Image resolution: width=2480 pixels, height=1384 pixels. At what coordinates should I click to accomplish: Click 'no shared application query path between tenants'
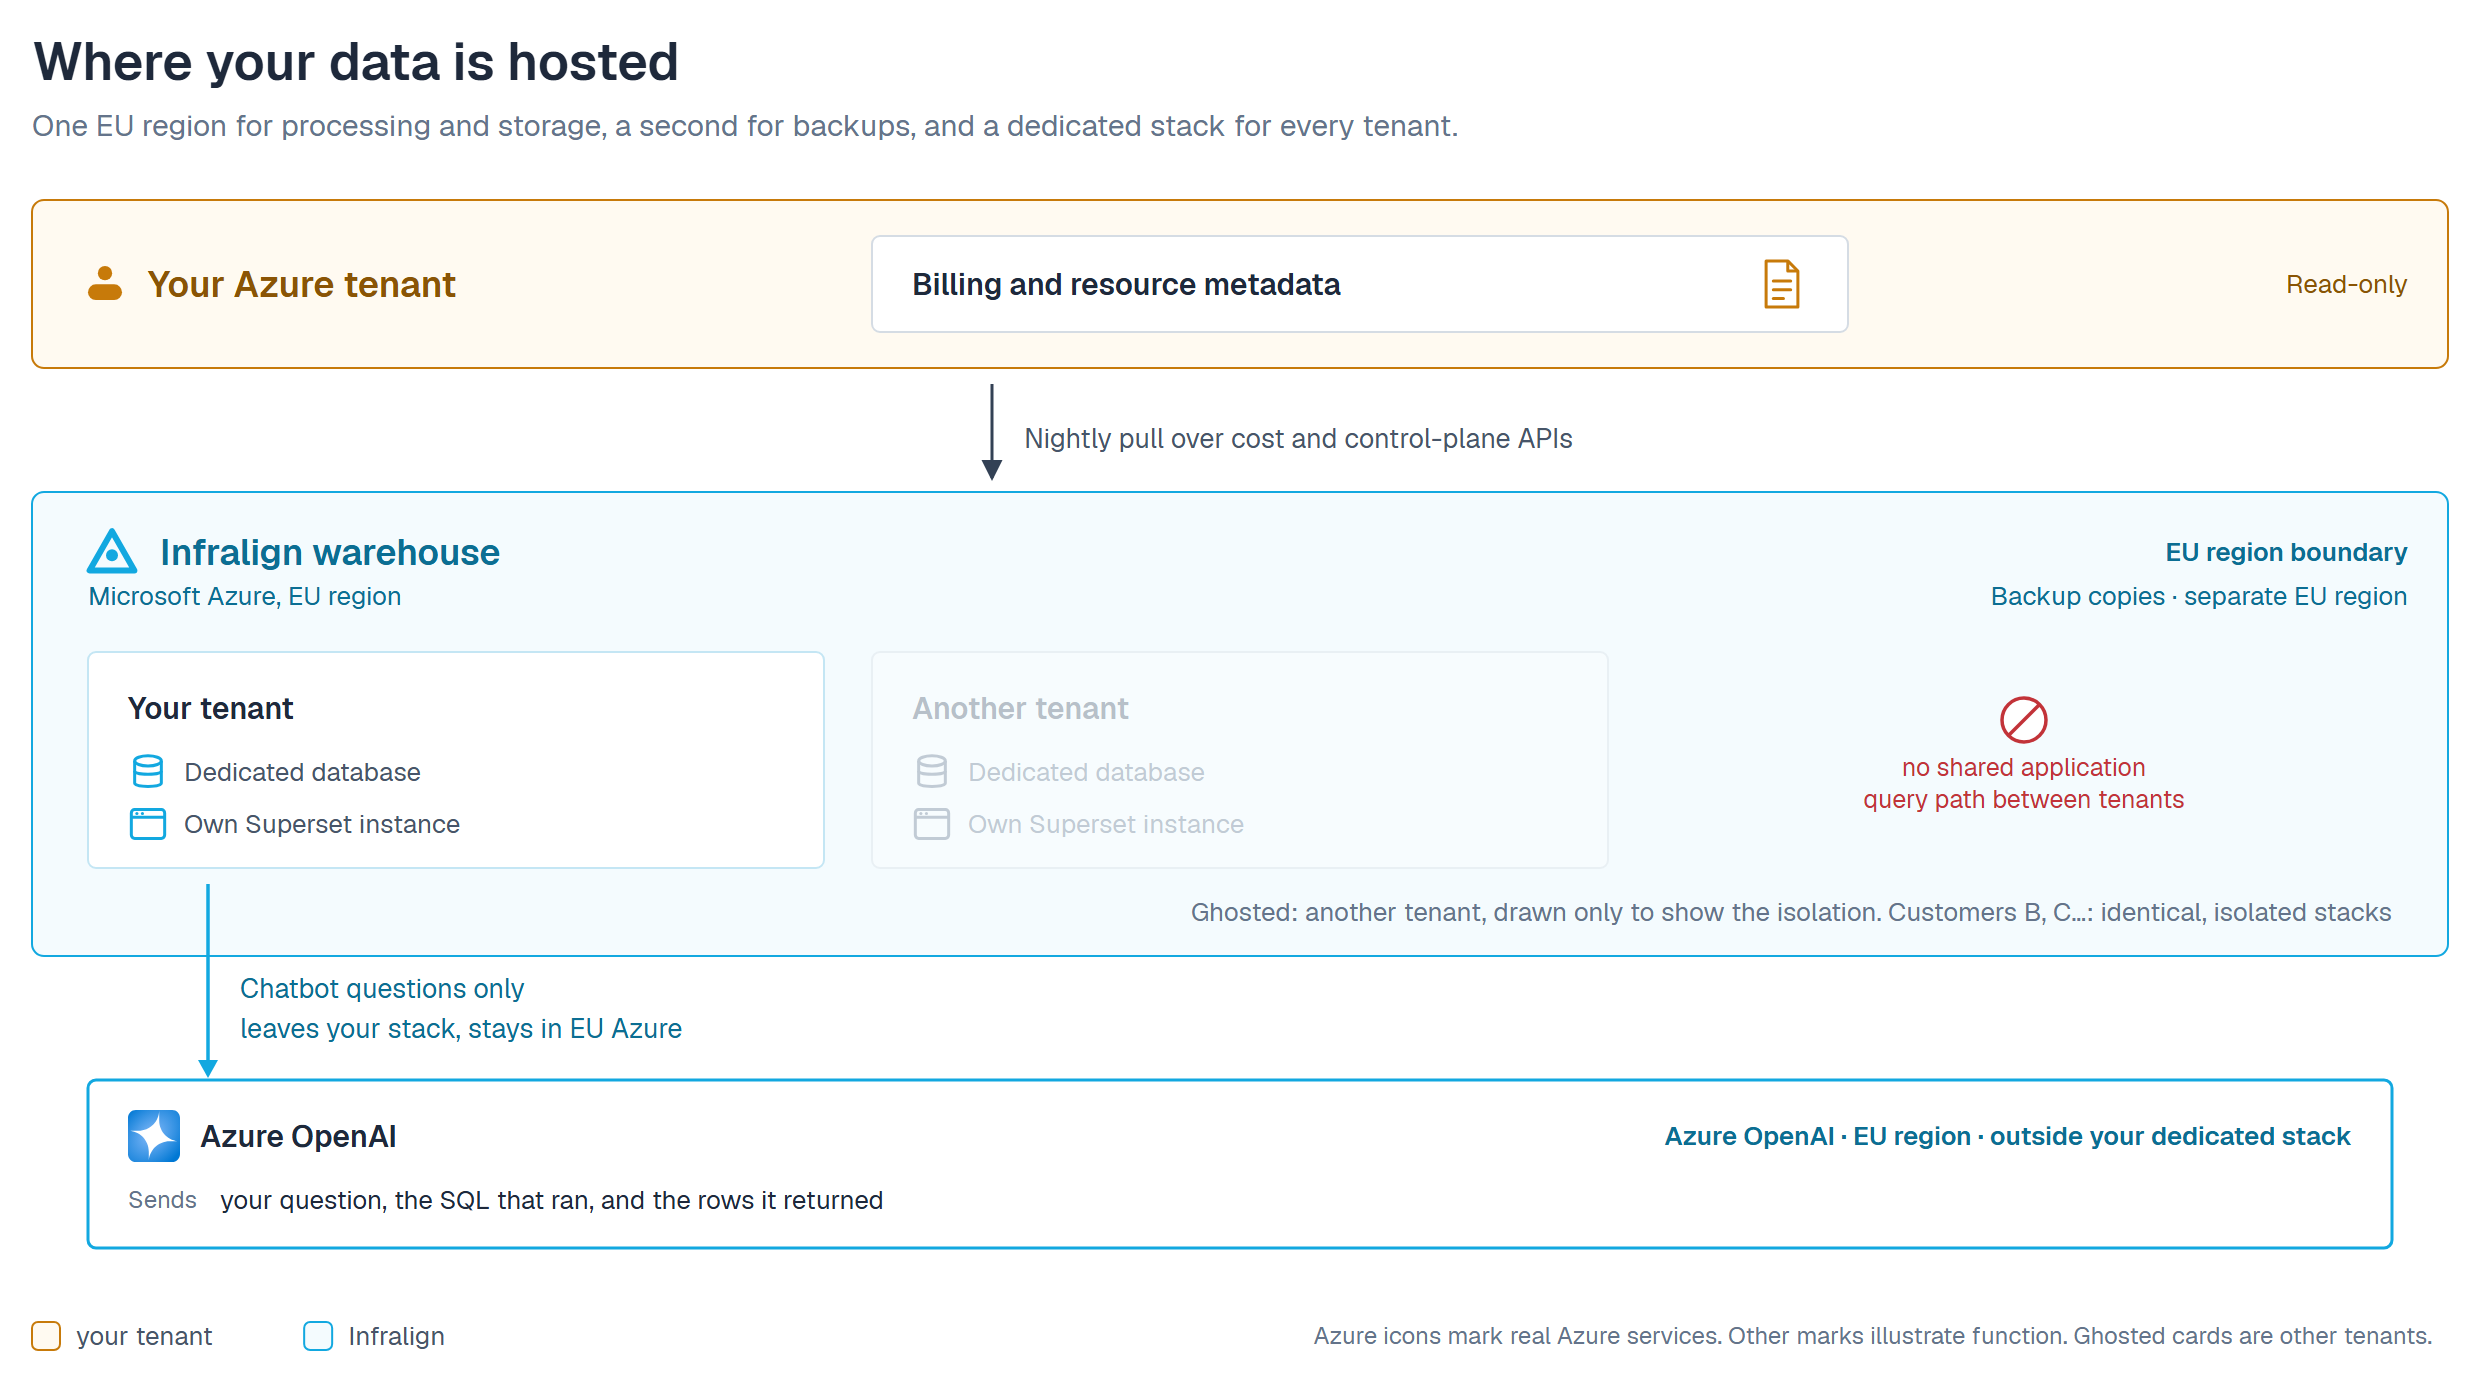(2023, 783)
